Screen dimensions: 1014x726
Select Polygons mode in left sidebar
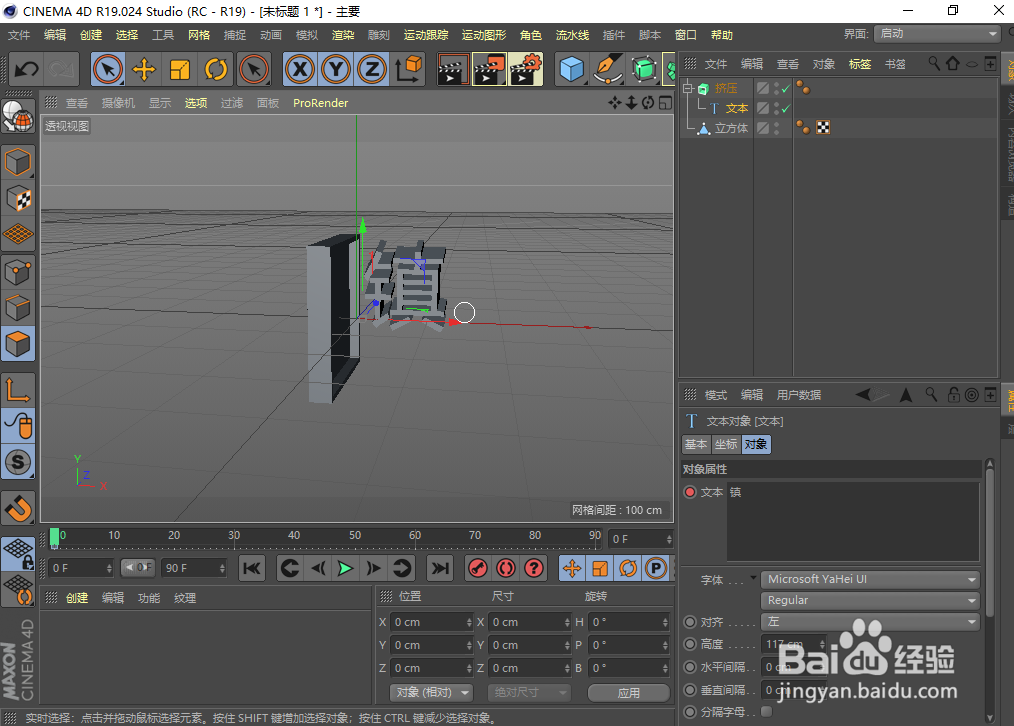[18, 344]
